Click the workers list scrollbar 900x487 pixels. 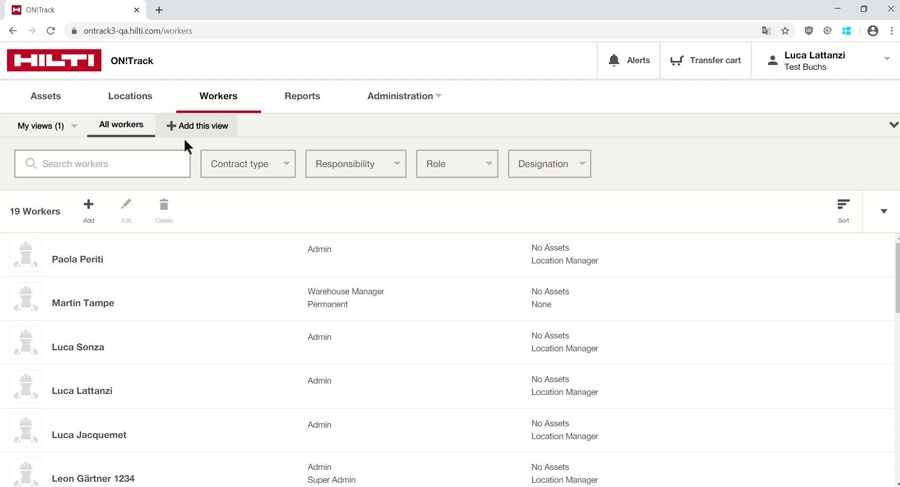click(897, 278)
